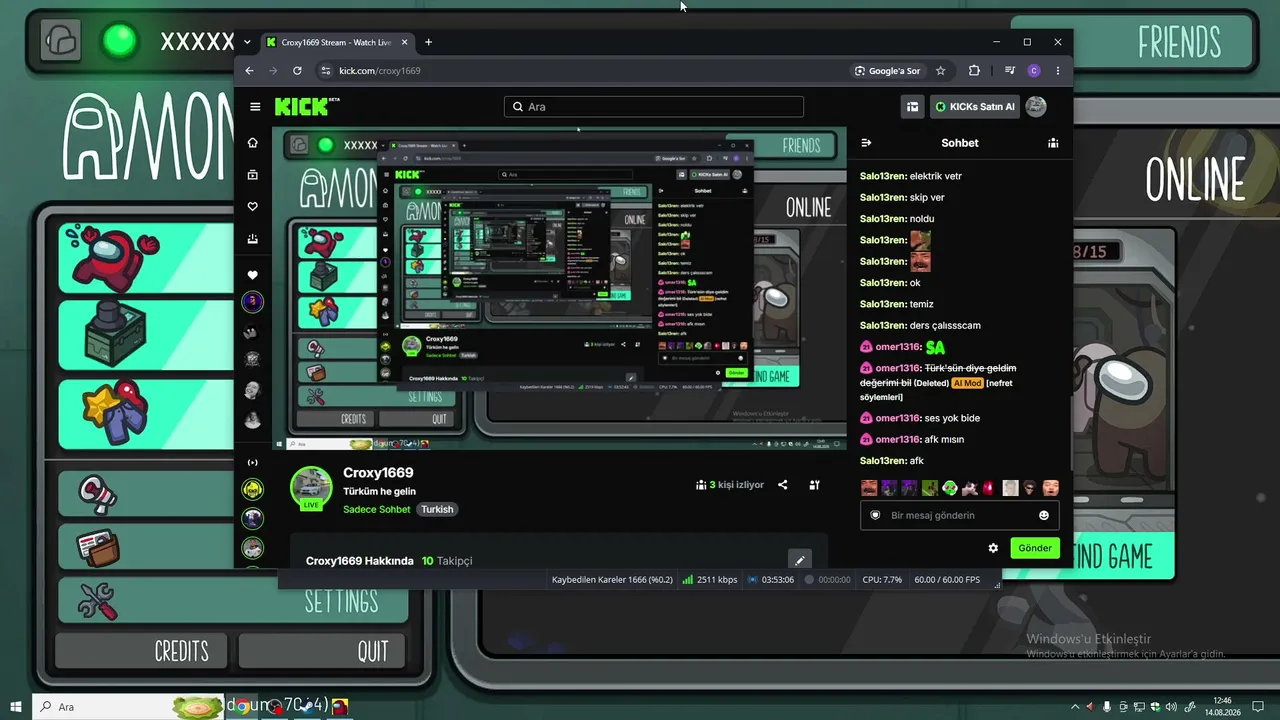Click the KICKs Satın Al button
Viewport: 1280px width, 720px height.
tap(974, 107)
